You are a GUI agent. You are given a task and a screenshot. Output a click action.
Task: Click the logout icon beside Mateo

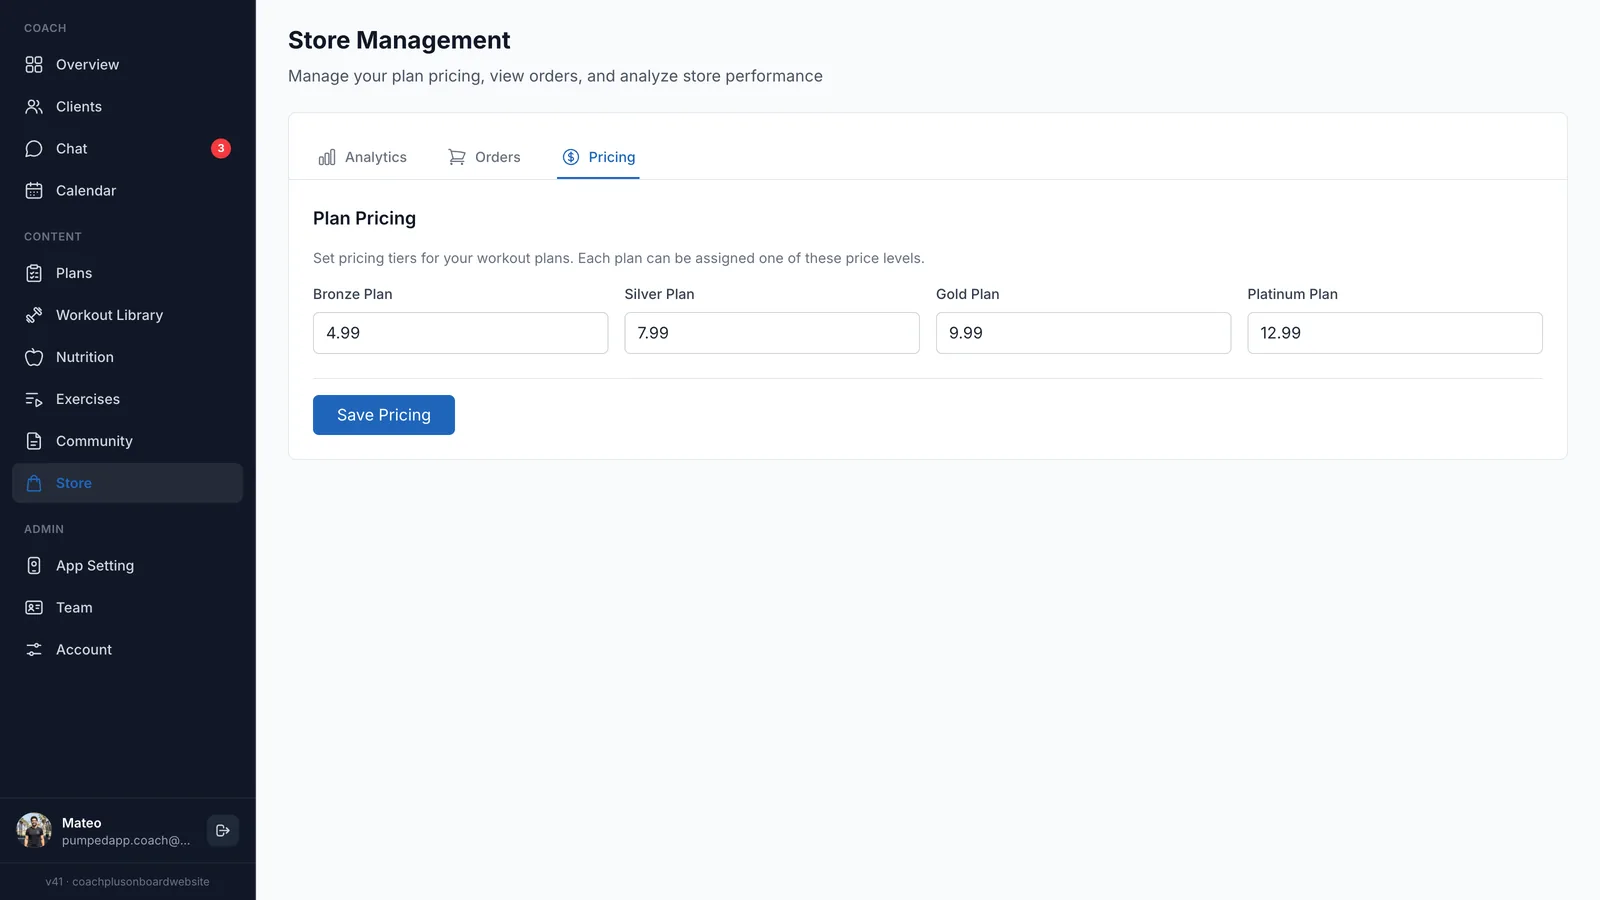223,831
